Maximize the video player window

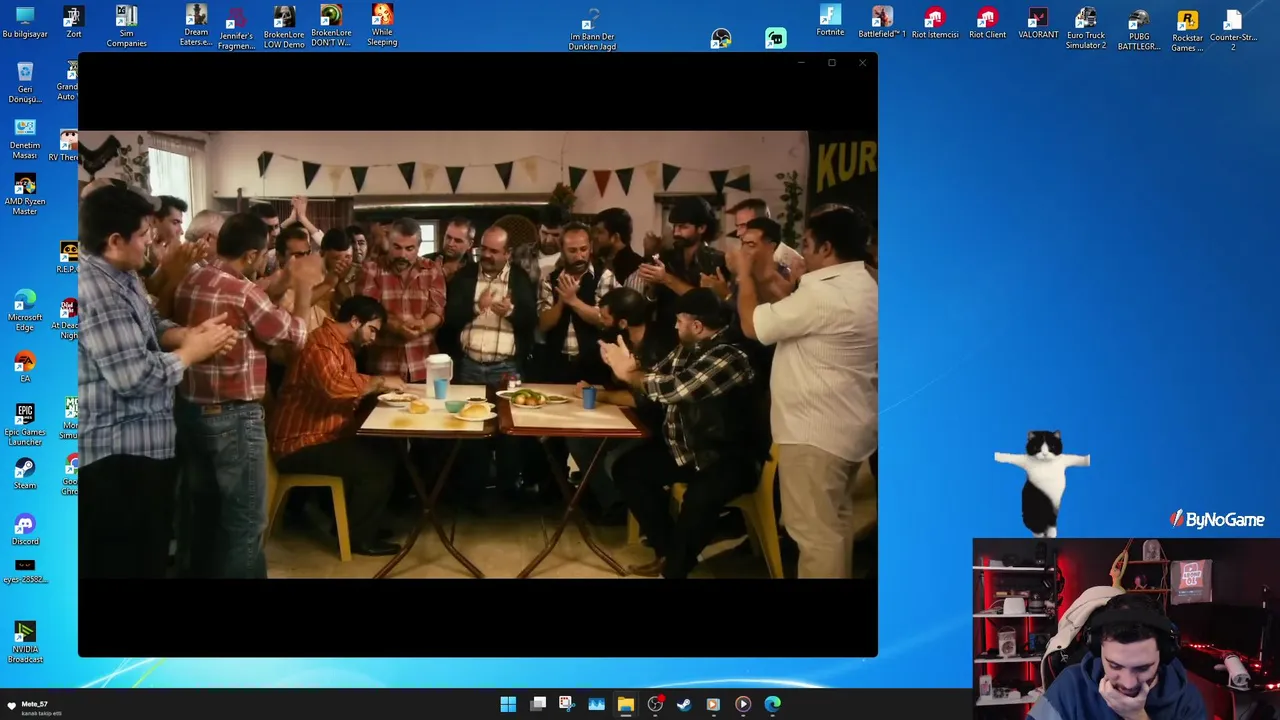point(831,63)
